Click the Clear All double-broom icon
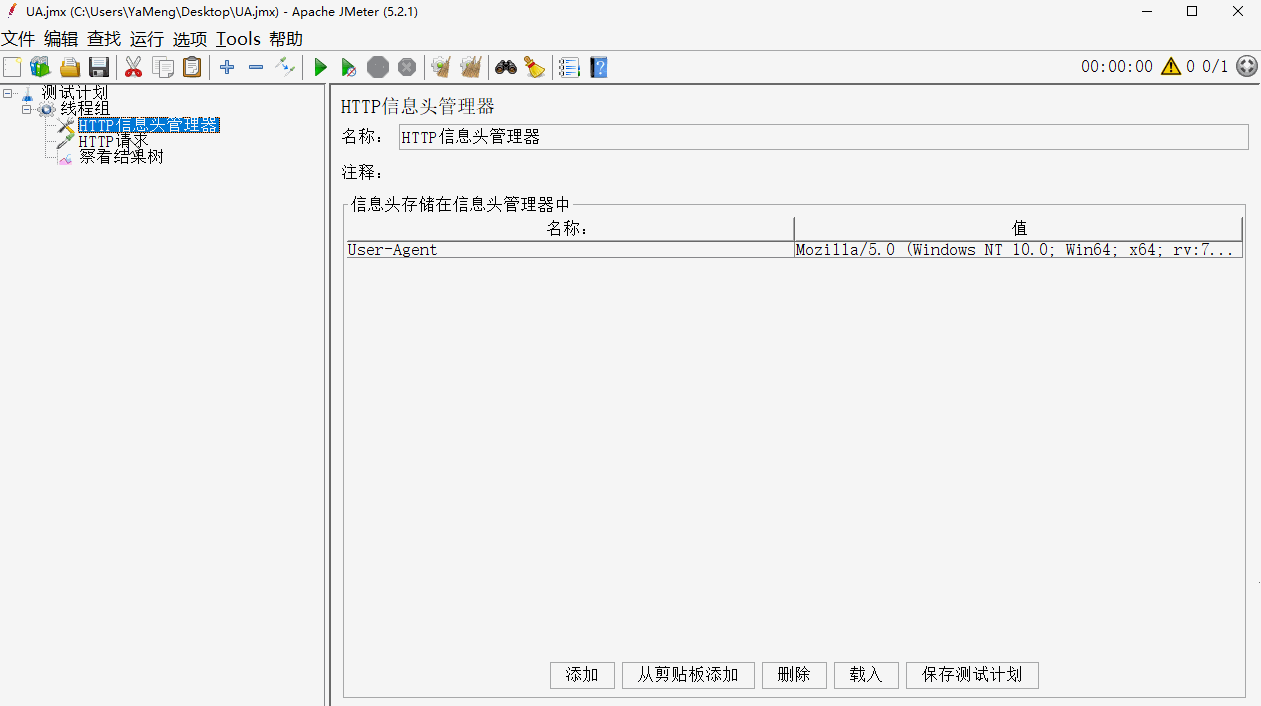This screenshot has width=1261, height=706. pos(471,67)
